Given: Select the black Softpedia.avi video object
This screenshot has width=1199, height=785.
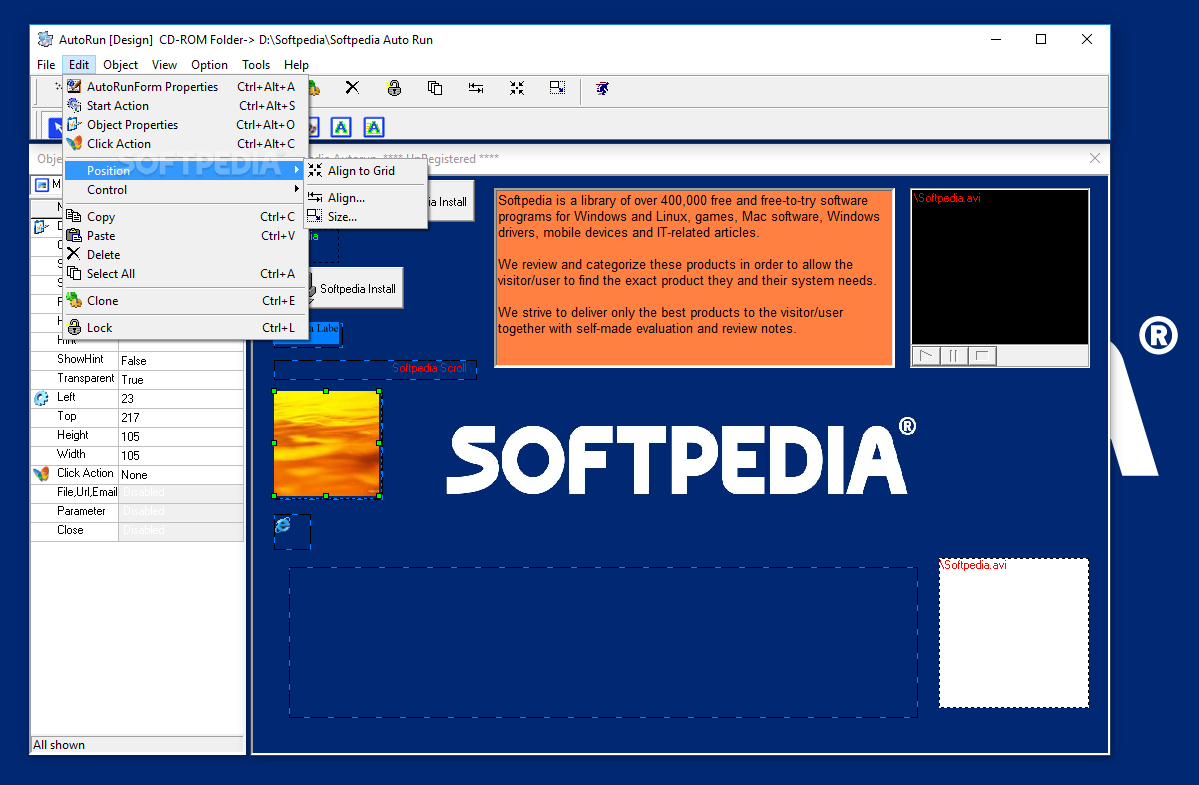Looking at the screenshot, I should point(999,267).
